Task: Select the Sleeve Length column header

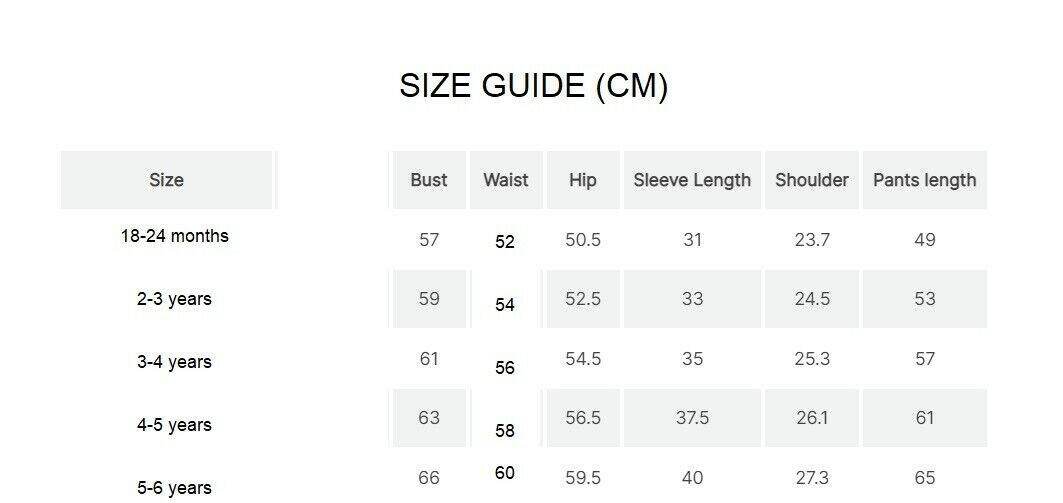Action: point(692,180)
